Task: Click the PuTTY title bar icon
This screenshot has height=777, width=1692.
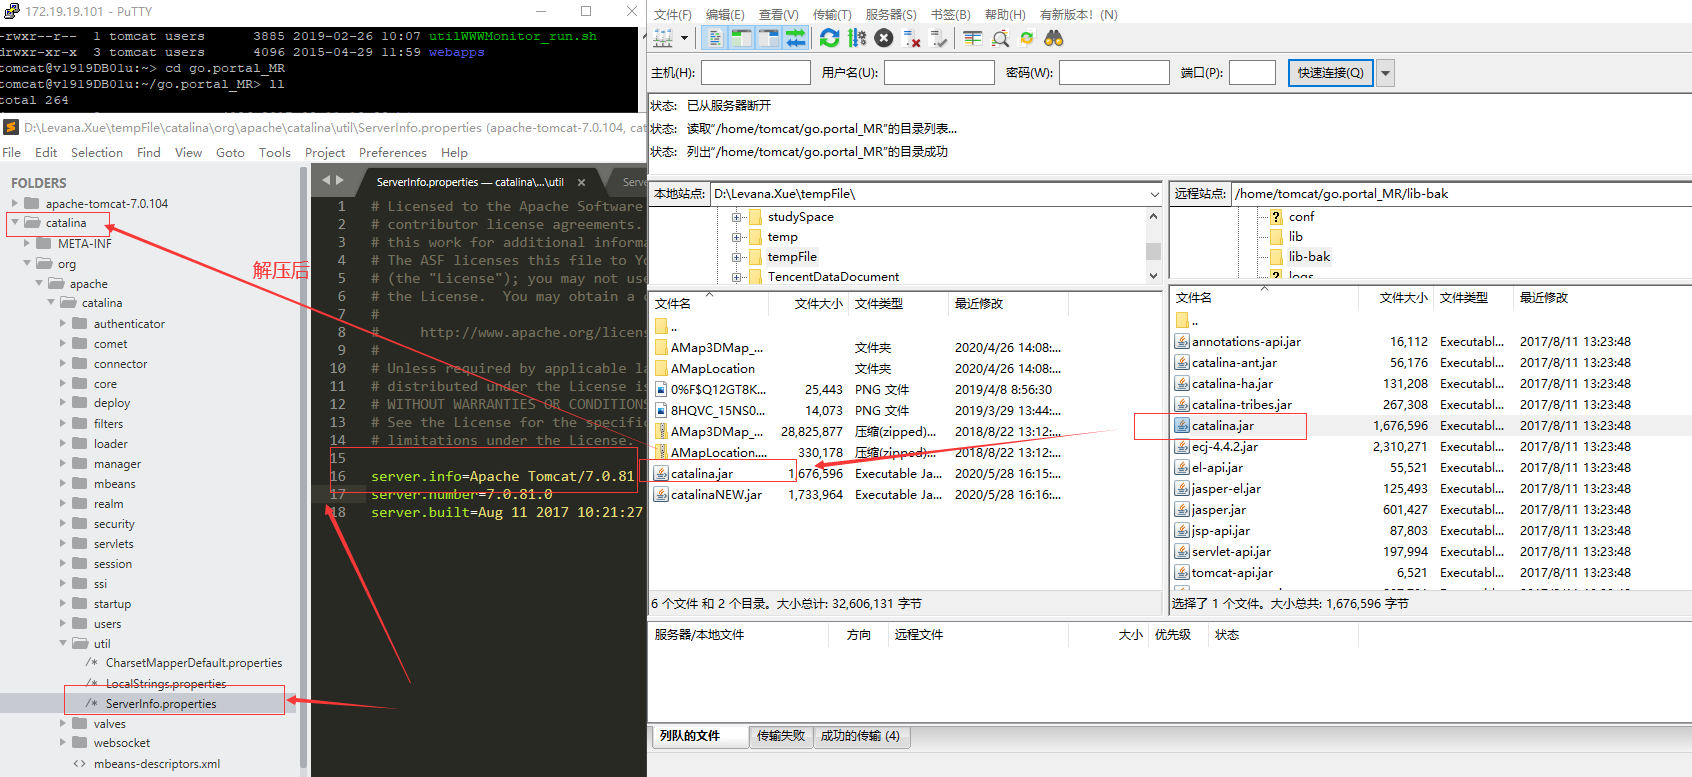Action: (11, 11)
